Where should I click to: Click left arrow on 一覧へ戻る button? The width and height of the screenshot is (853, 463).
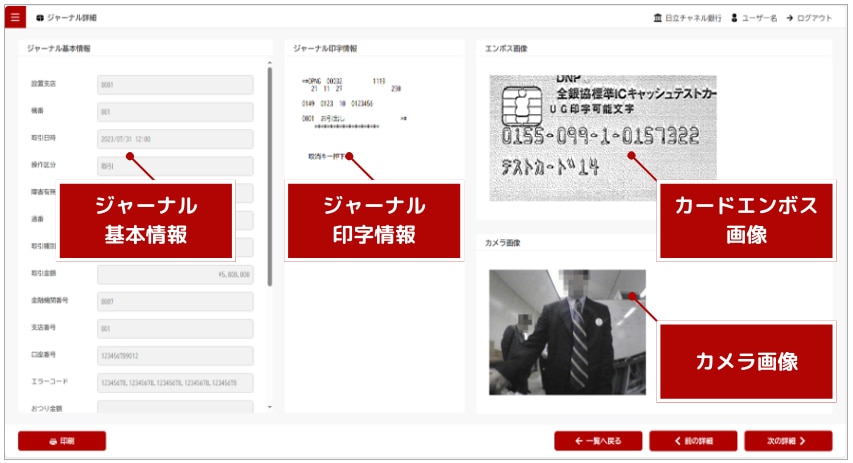pos(580,441)
